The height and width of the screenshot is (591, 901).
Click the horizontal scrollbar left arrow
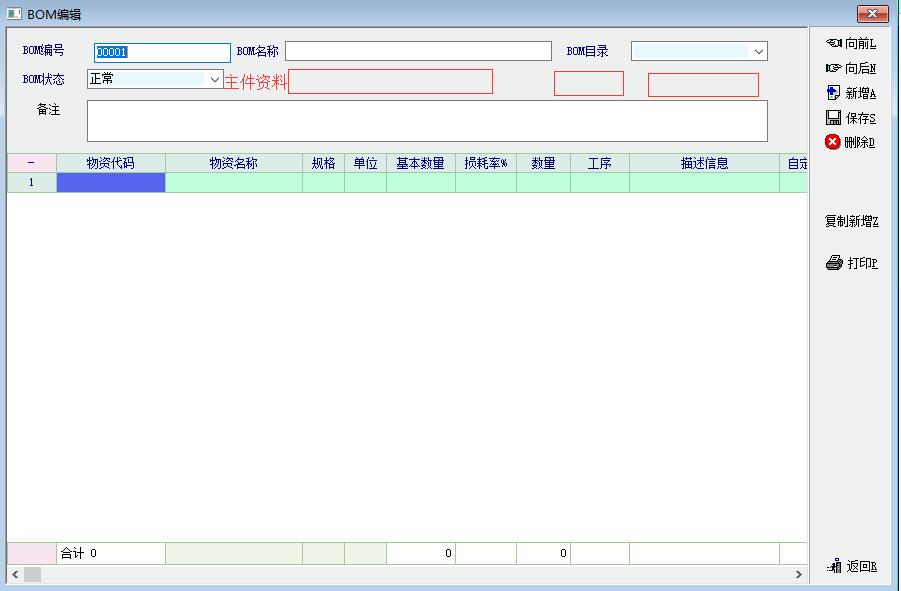15,575
